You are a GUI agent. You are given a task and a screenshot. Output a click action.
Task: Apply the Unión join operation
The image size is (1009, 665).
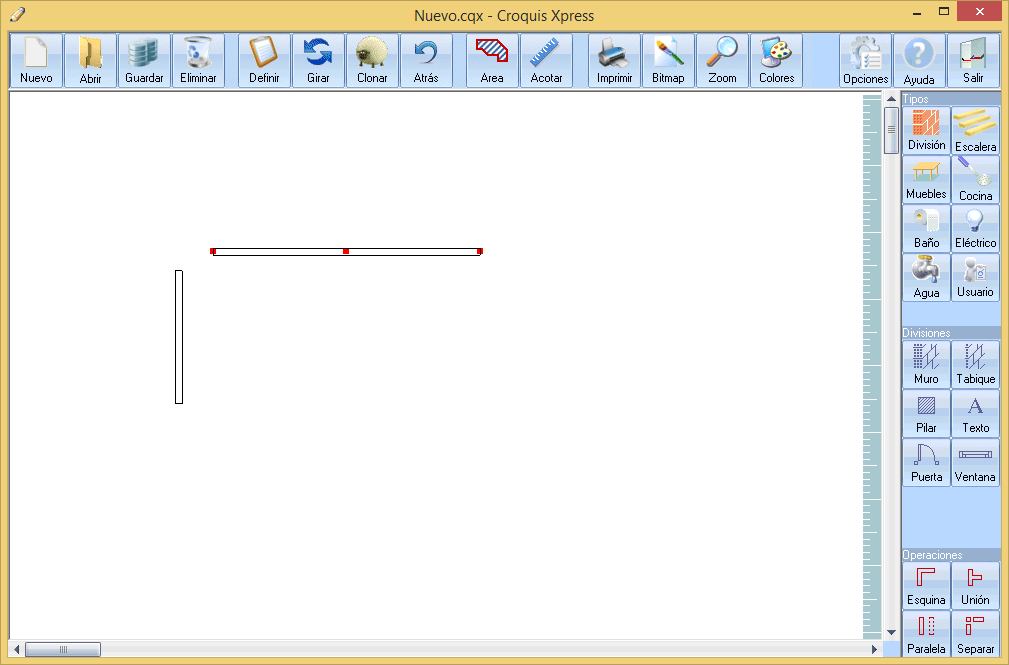(x=975, y=586)
